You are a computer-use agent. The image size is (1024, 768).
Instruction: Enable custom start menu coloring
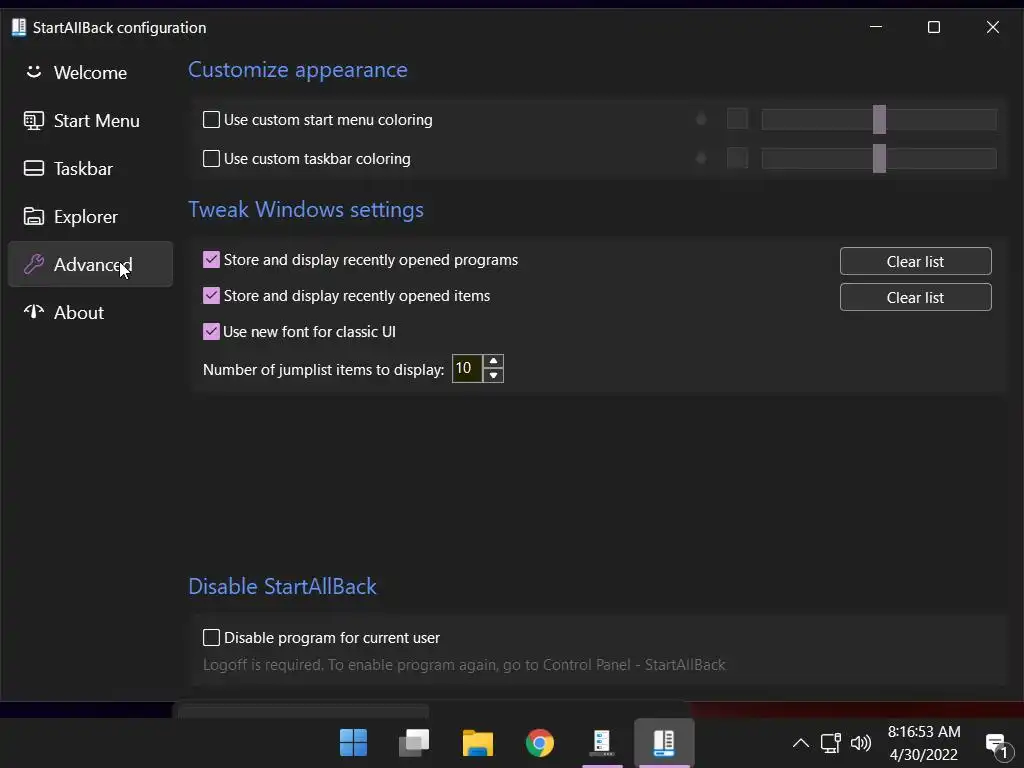(211, 120)
